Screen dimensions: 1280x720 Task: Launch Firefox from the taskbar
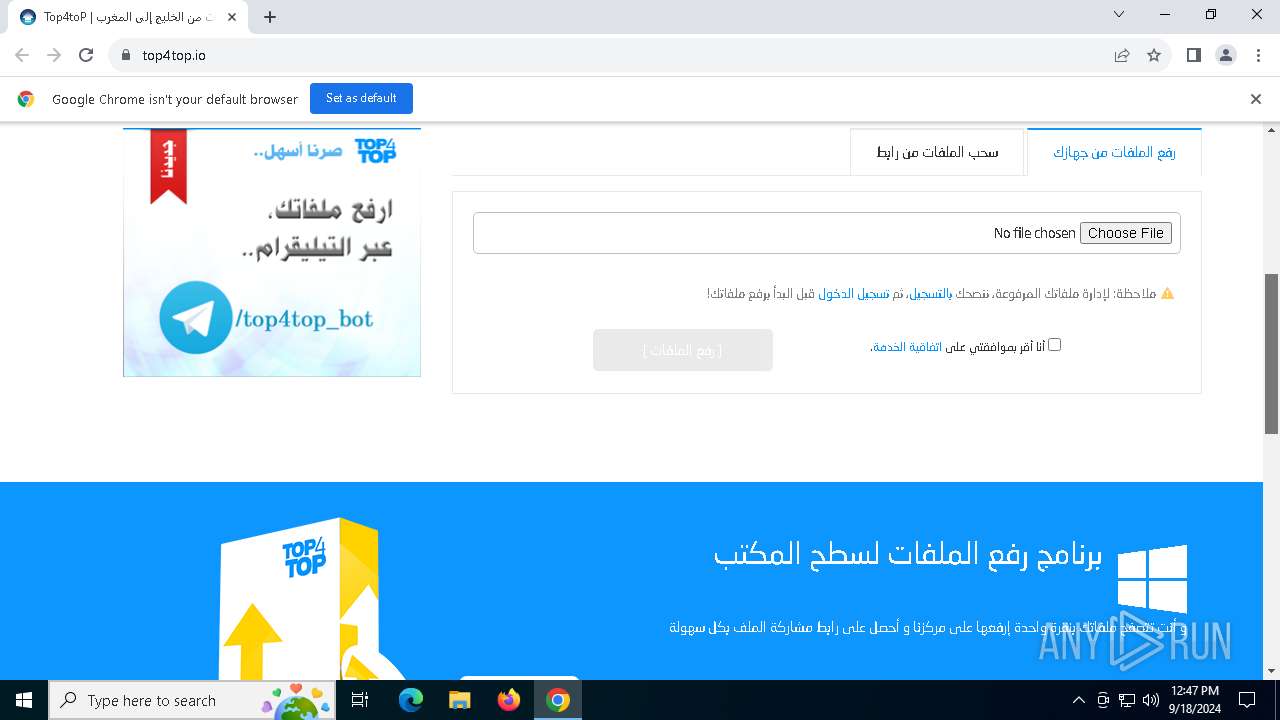pos(509,700)
